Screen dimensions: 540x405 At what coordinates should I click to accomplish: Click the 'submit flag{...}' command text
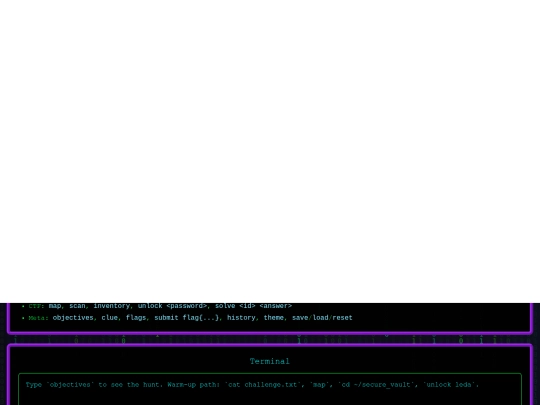[x=186, y=318]
